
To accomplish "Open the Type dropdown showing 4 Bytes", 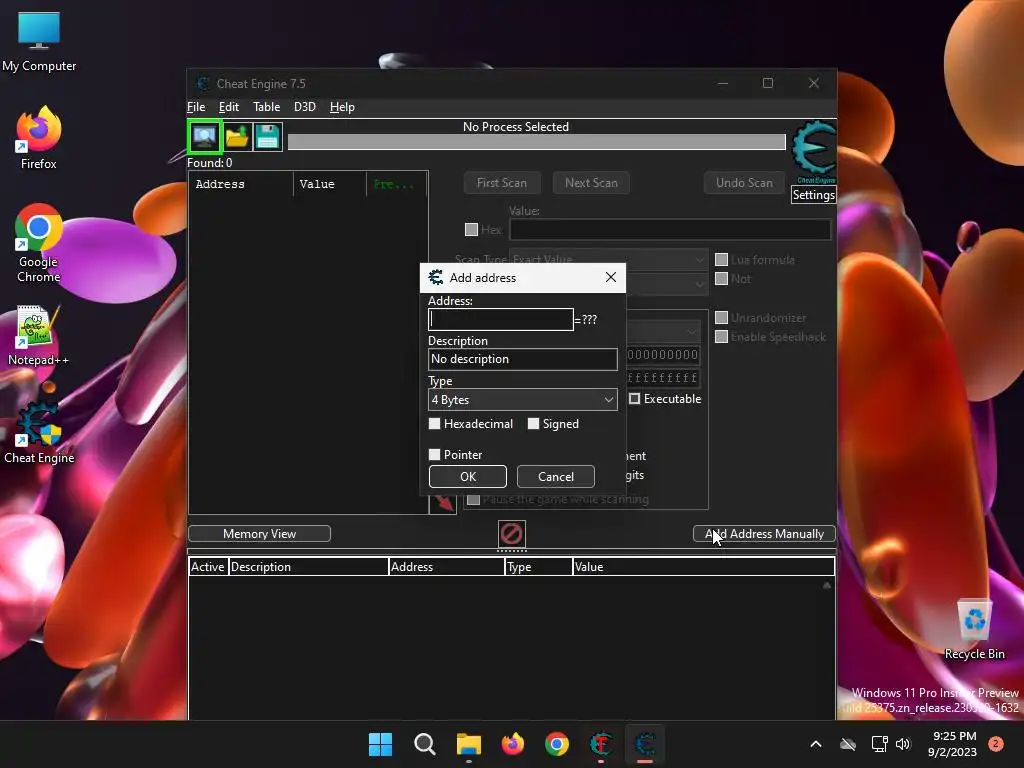I will pos(522,400).
